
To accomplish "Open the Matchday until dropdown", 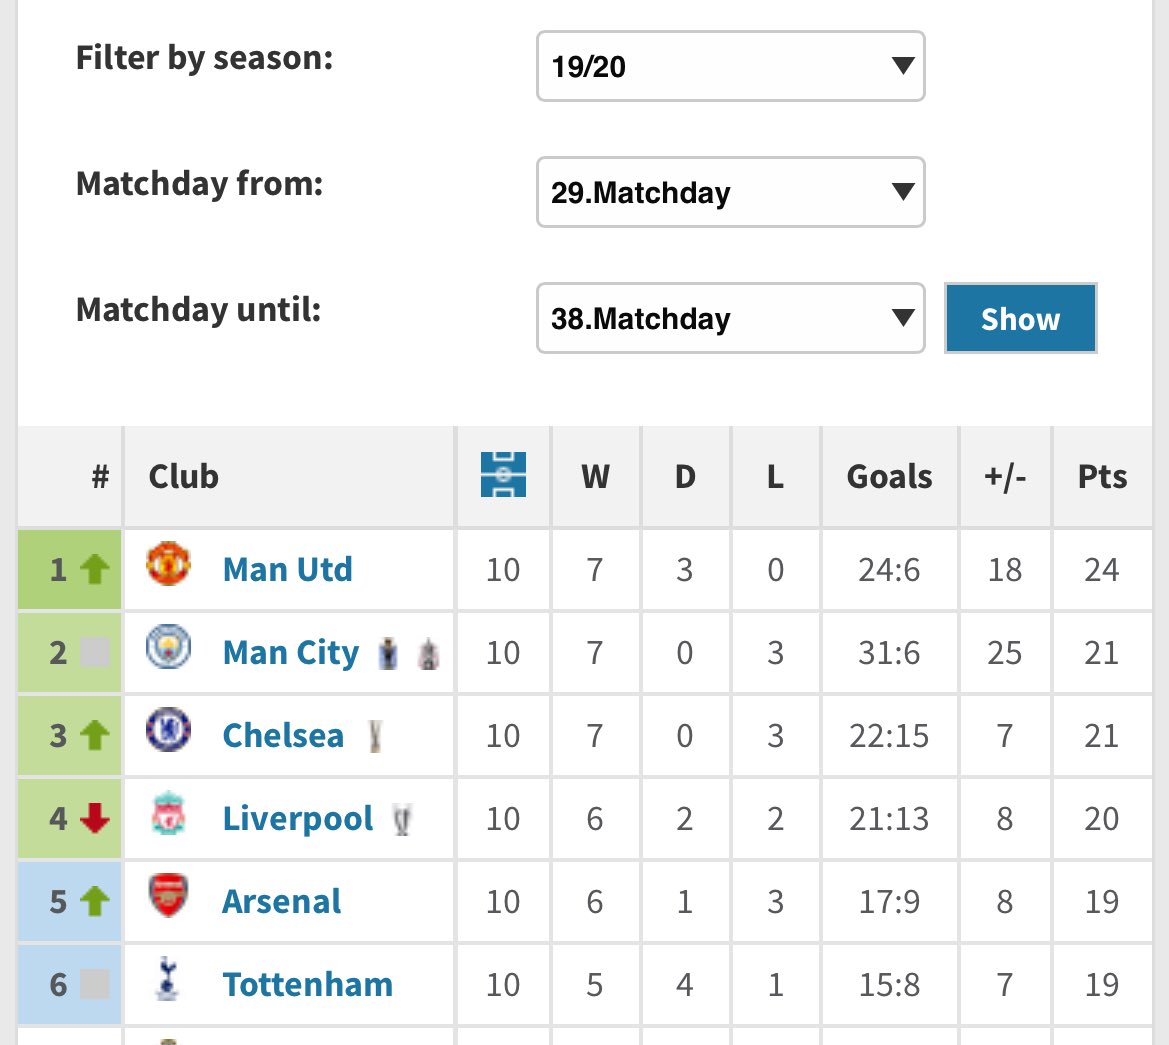I will pyautogui.click(x=730, y=319).
